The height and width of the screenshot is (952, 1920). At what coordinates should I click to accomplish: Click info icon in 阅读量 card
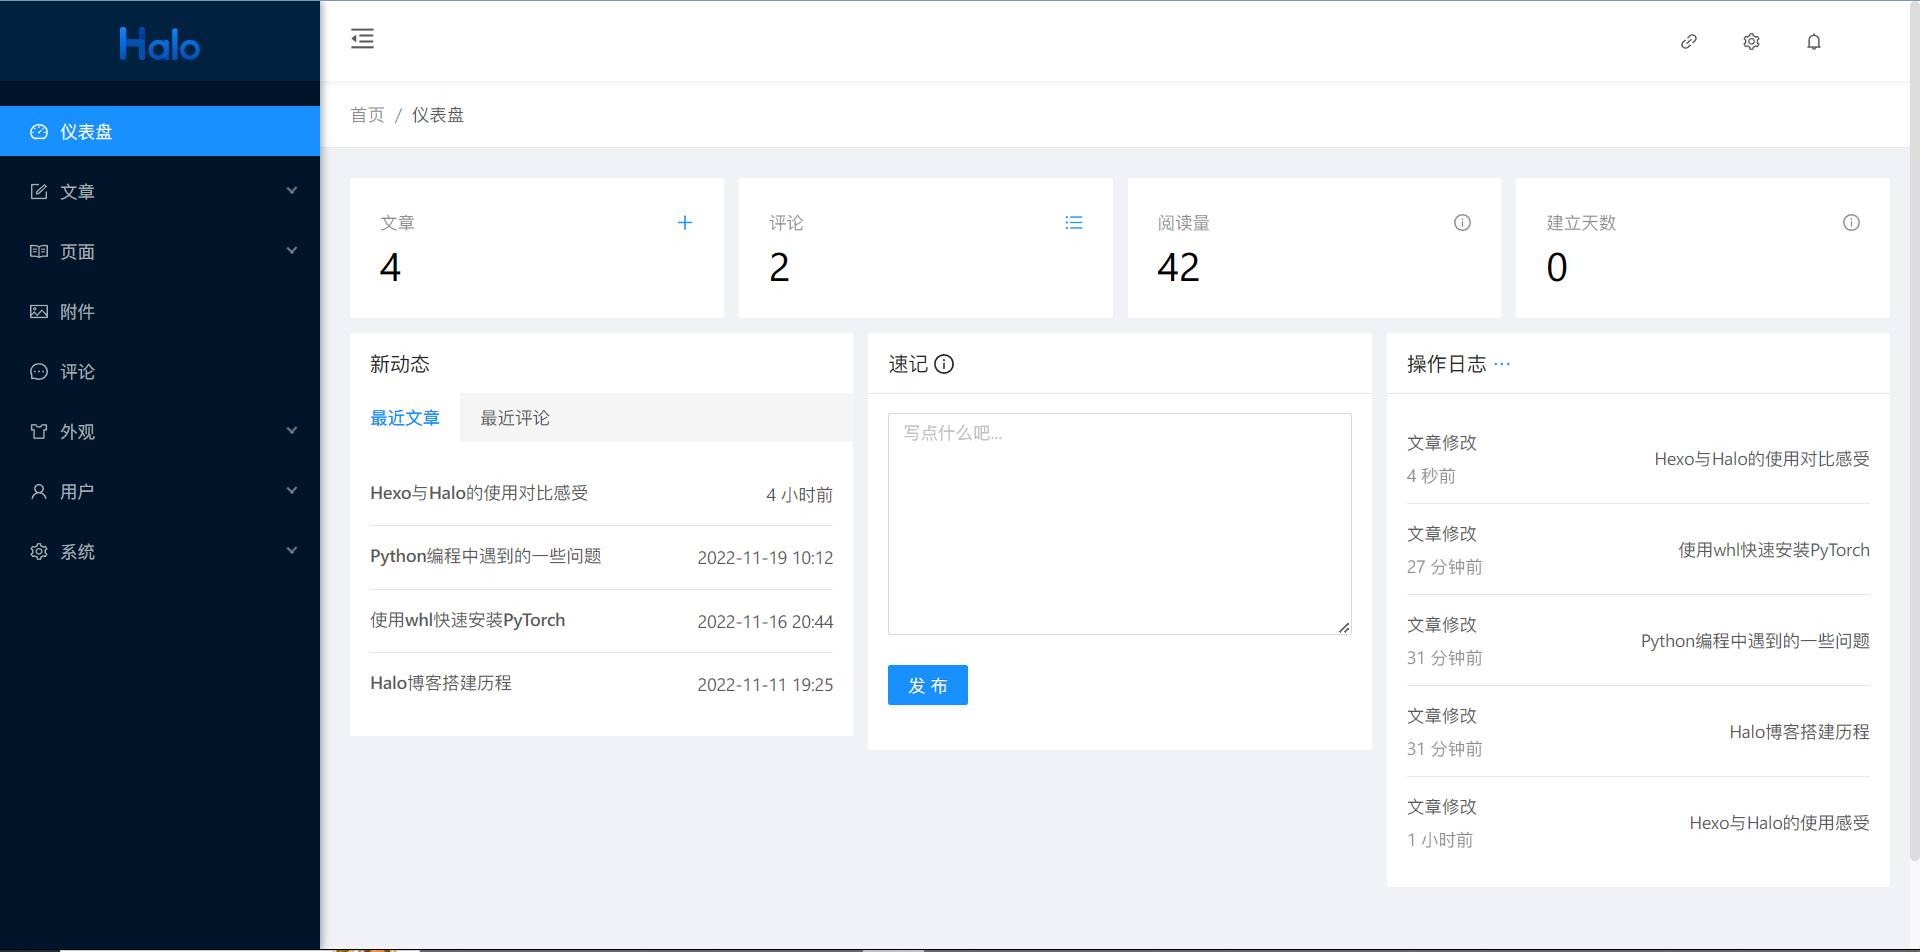(1462, 223)
